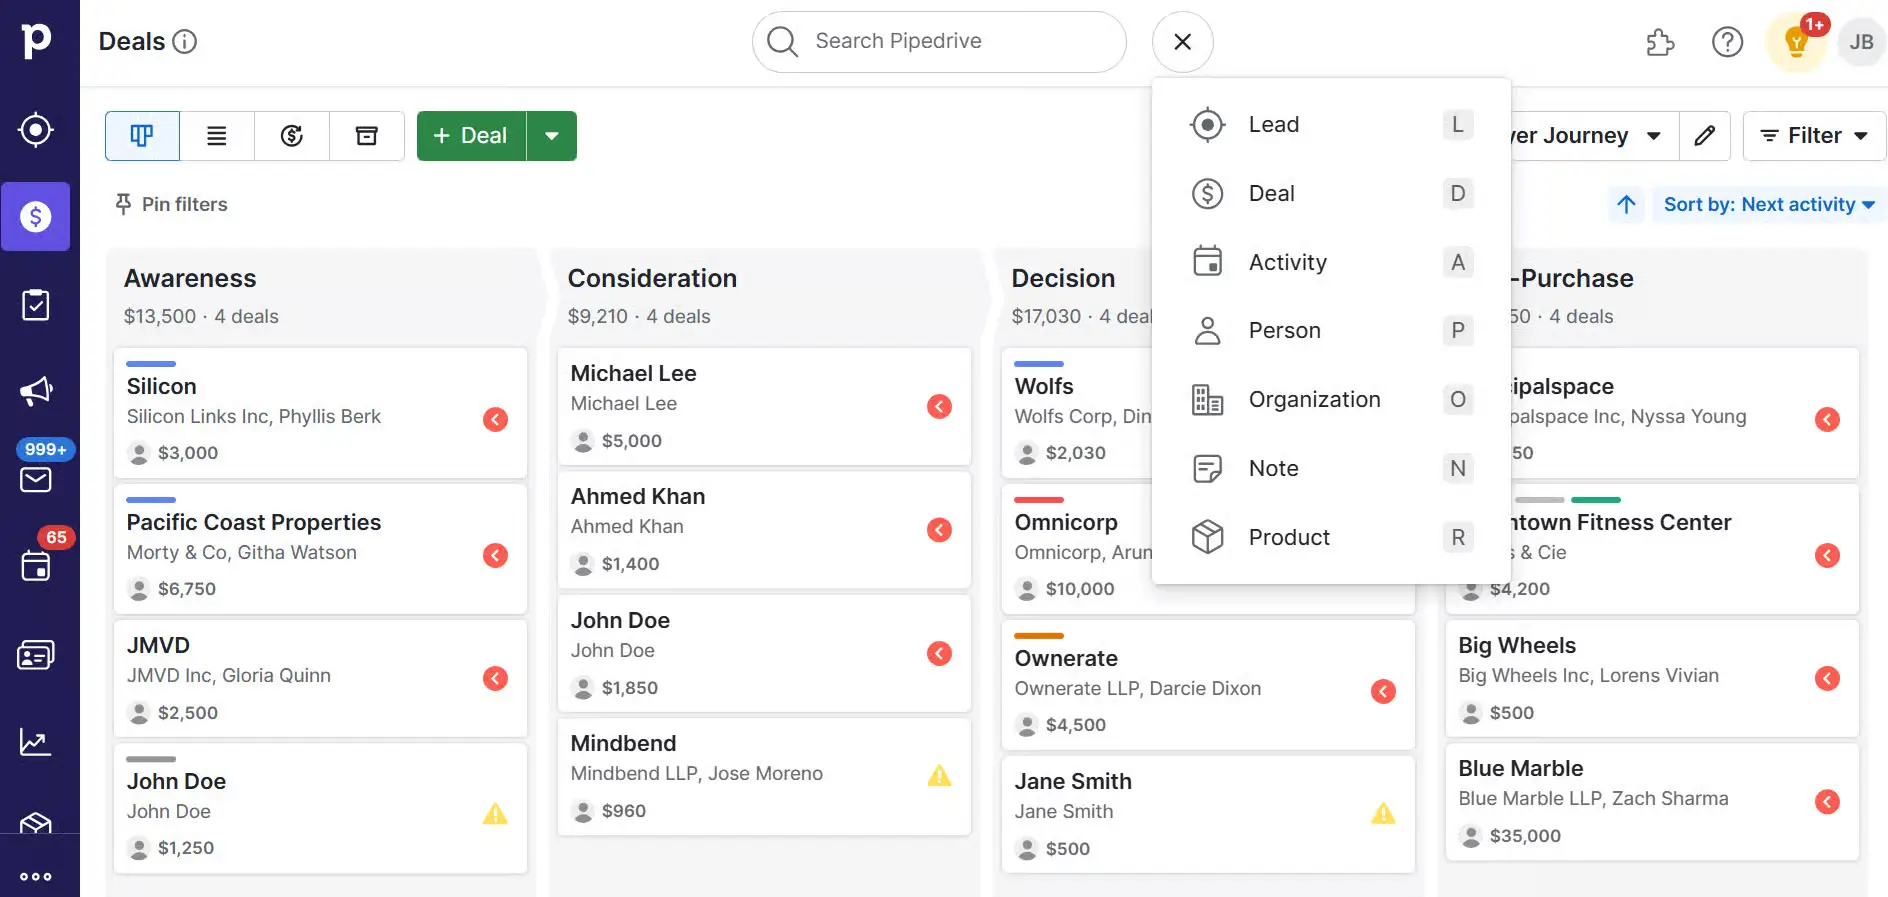Click overdue icon on Big Wheels deal
The height and width of the screenshot is (897, 1888).
click(x=1827, y=678)
